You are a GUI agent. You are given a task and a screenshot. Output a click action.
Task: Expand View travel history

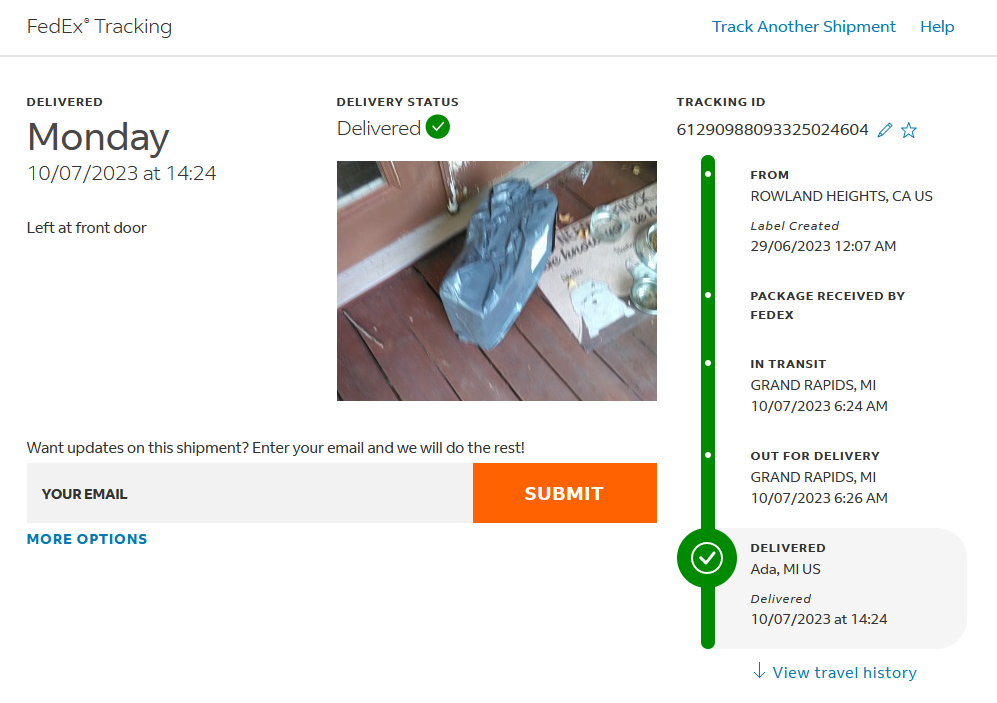pyautogui.click(x=844, y=672)
